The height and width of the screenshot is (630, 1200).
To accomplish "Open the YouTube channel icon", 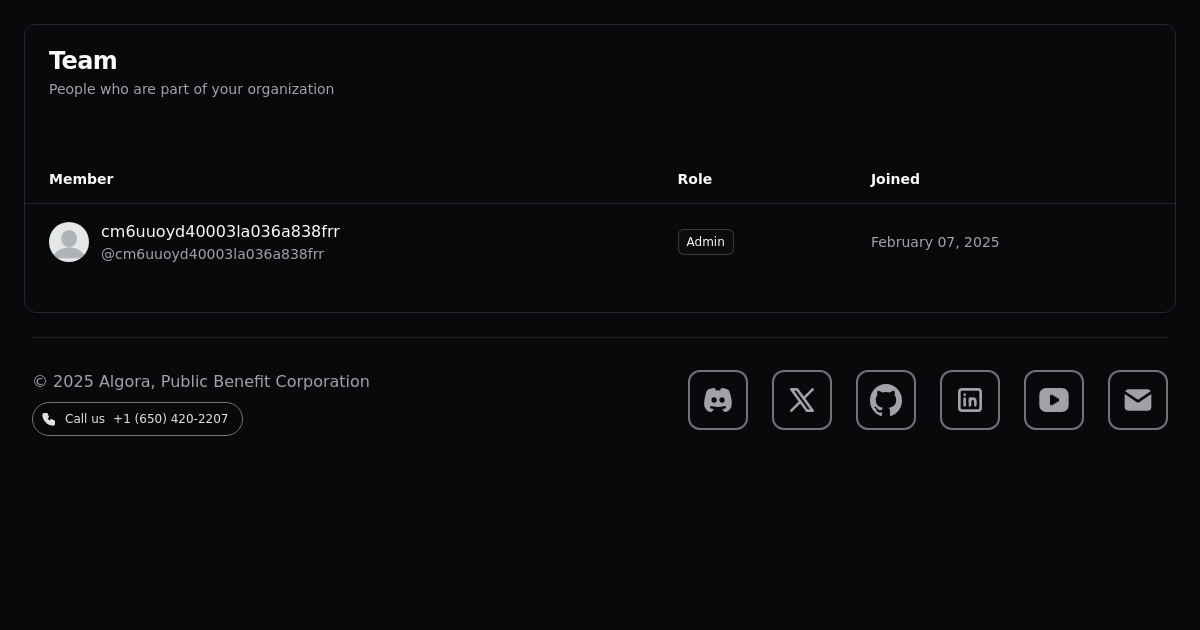I will coord(1054,400).
